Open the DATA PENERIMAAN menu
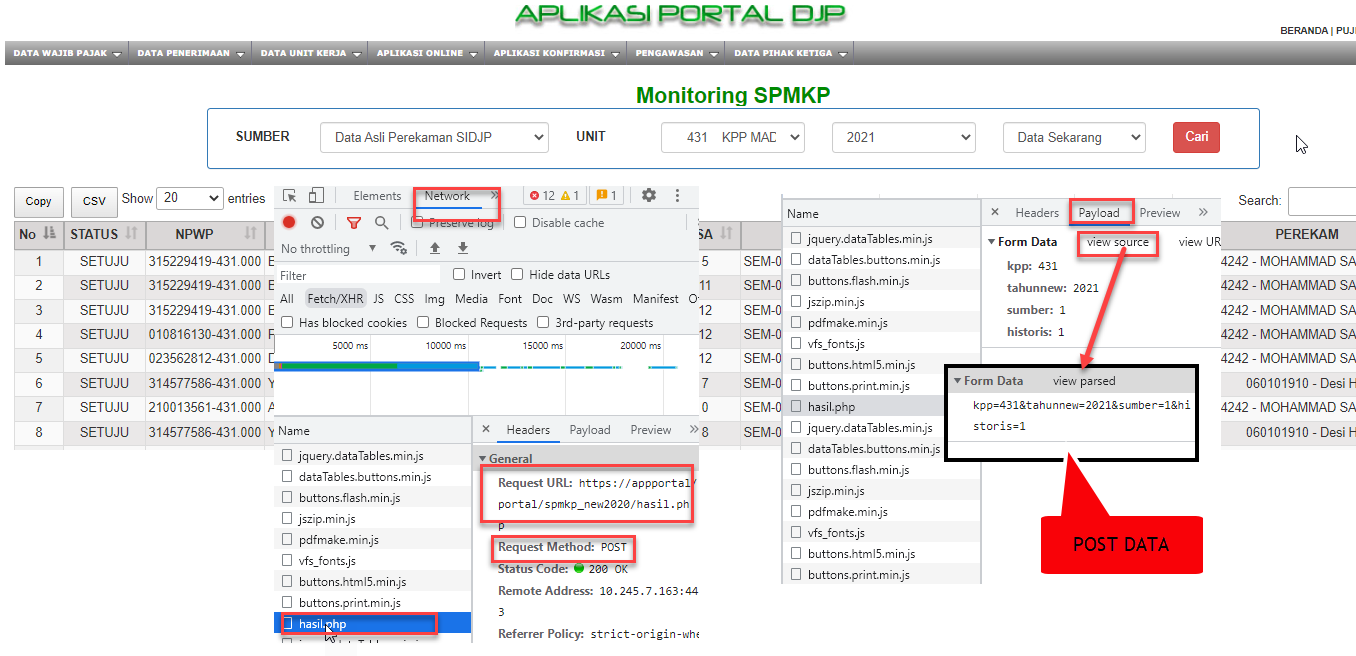The width and height of the screenshot is (1356, 656). point(190,53)
